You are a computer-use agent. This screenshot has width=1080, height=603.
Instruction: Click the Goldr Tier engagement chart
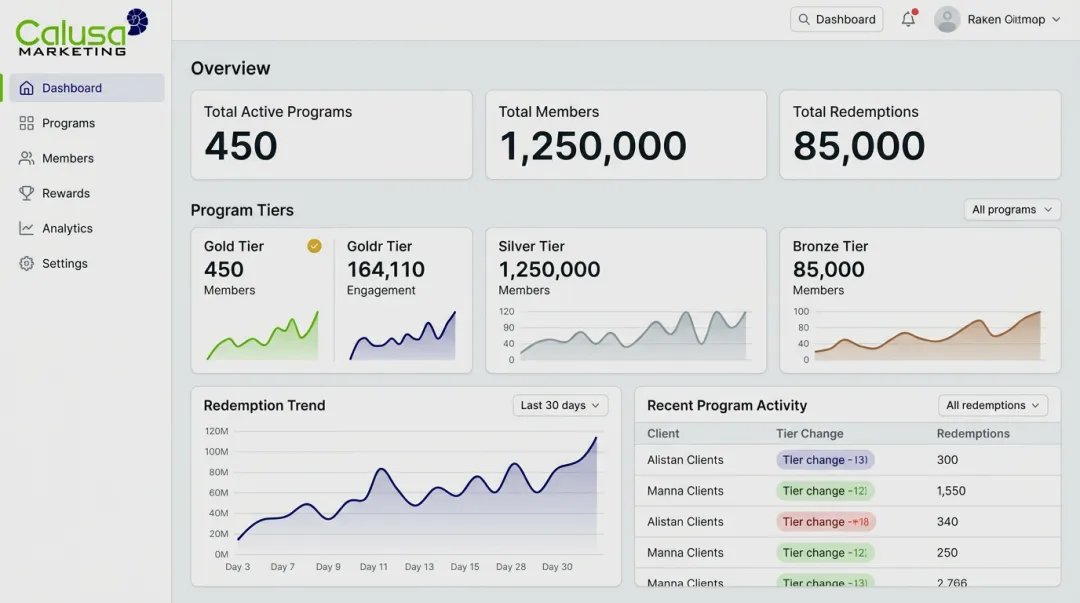[x=403, y=336]
